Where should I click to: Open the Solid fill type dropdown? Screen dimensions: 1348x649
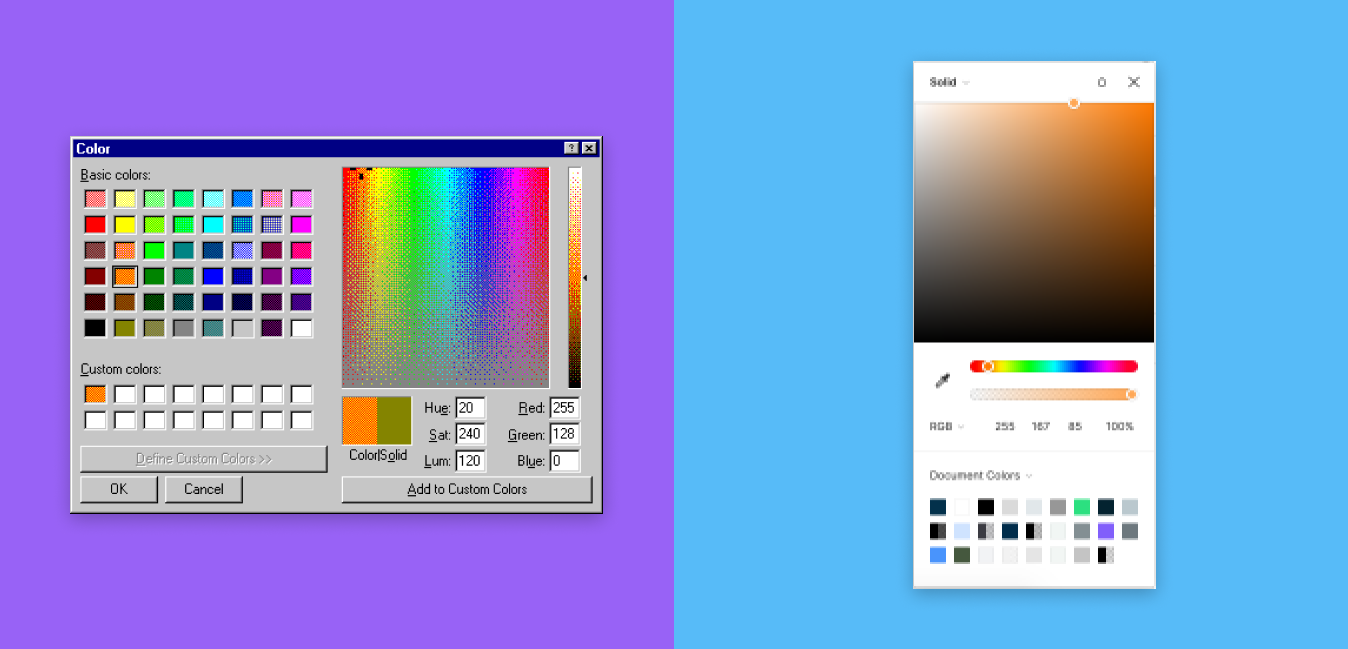click(x=947, y=82)
